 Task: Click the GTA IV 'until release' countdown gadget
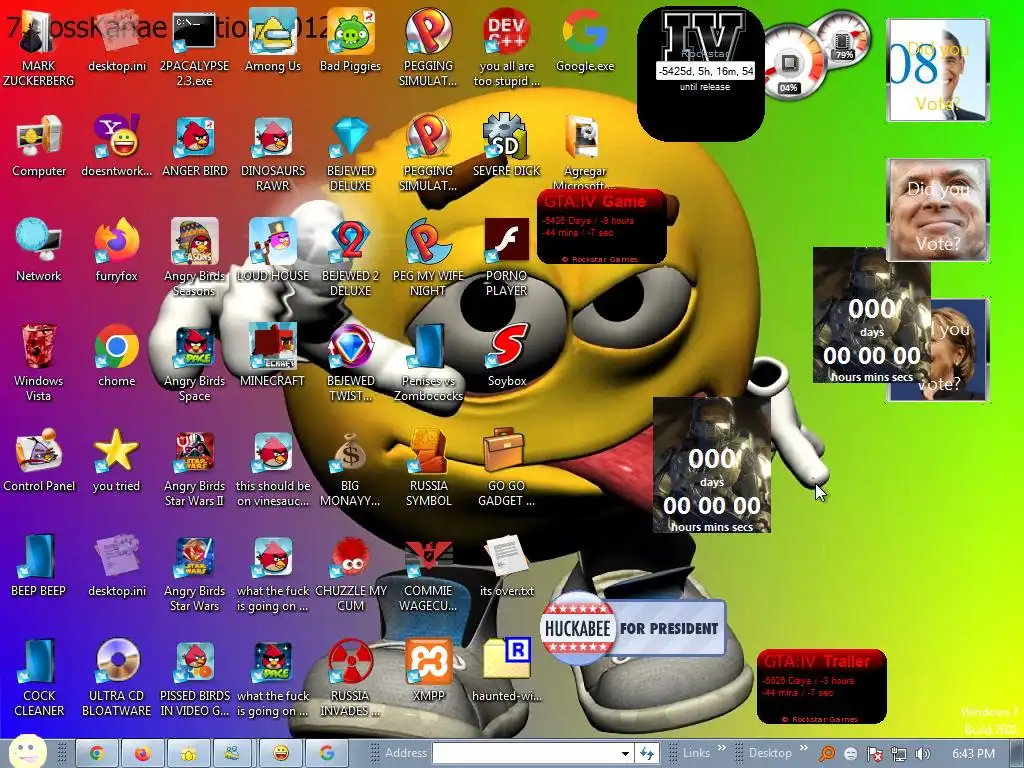[x=701, y=73]
